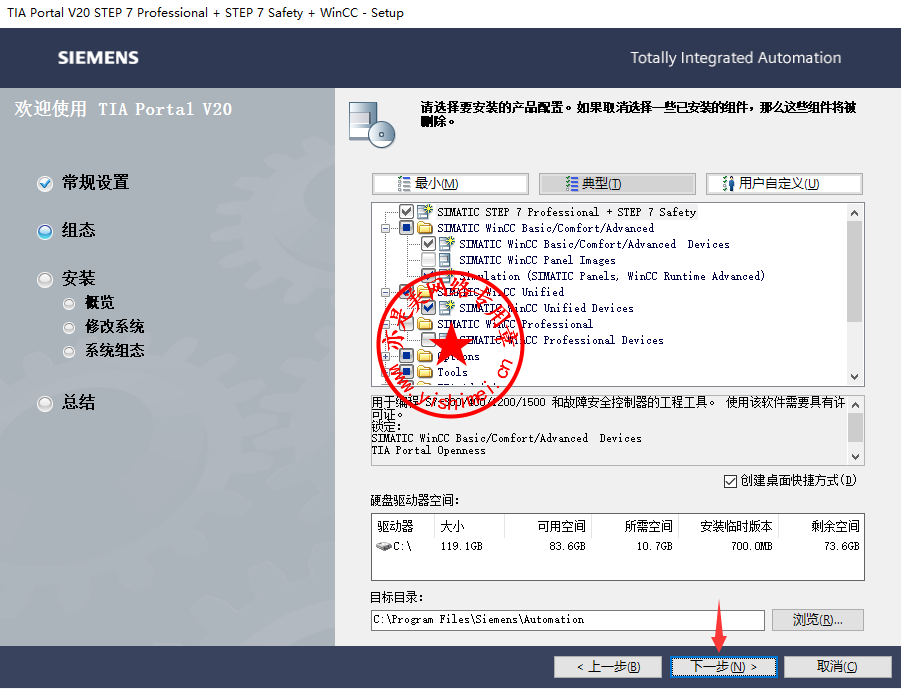This screenshot has width=901, height=689.
Task: Click the Tools folder icon
Action: 425,372
